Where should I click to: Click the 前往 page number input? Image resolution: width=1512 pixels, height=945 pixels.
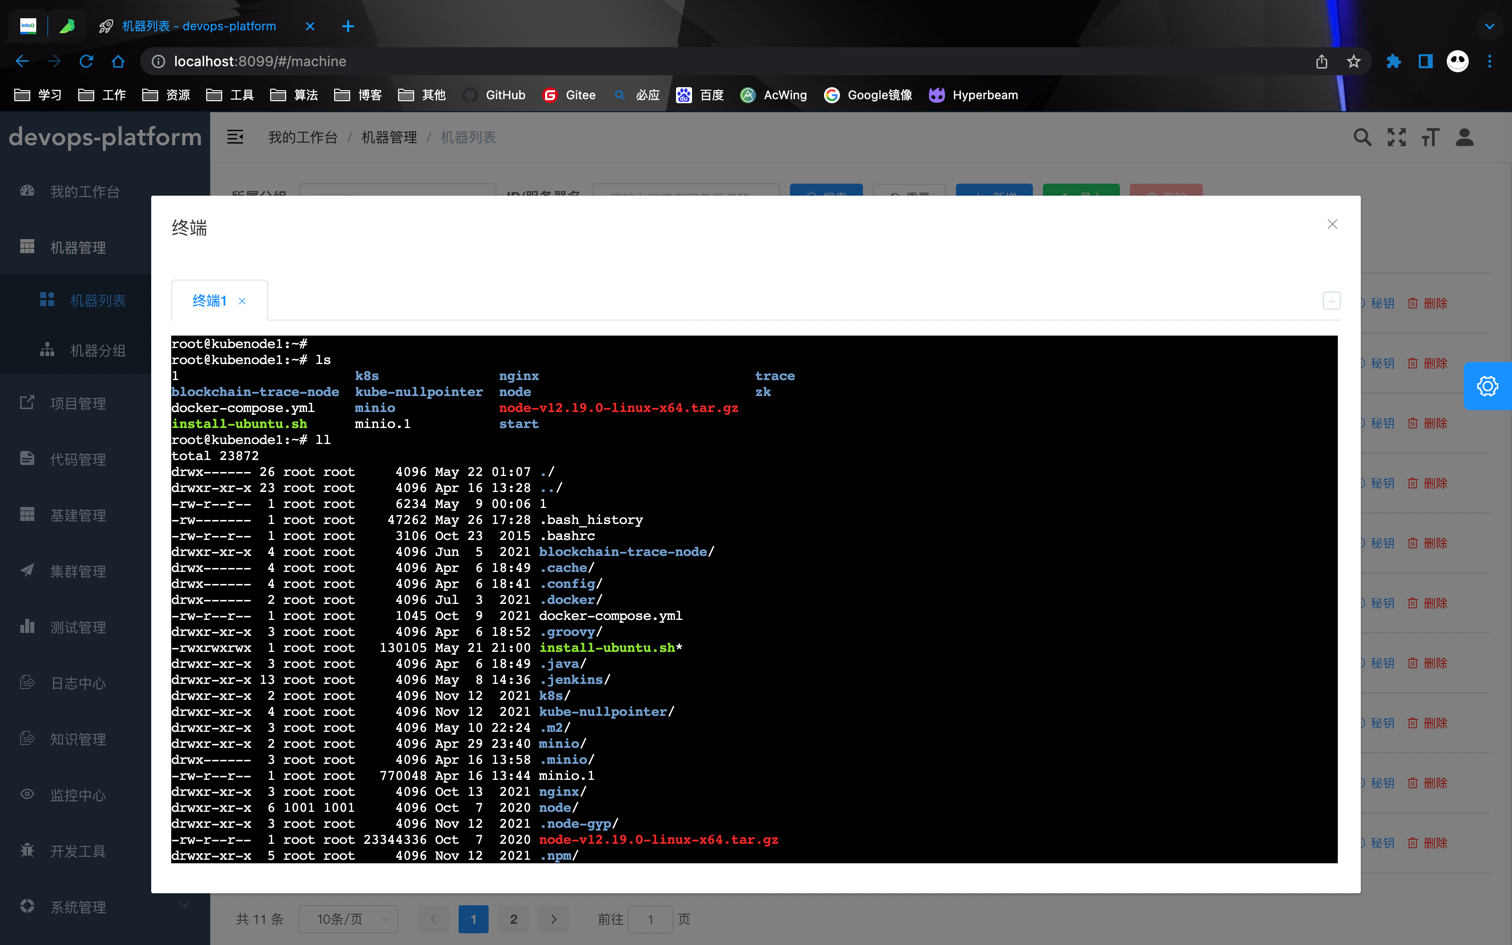click(x=650, y=919)
